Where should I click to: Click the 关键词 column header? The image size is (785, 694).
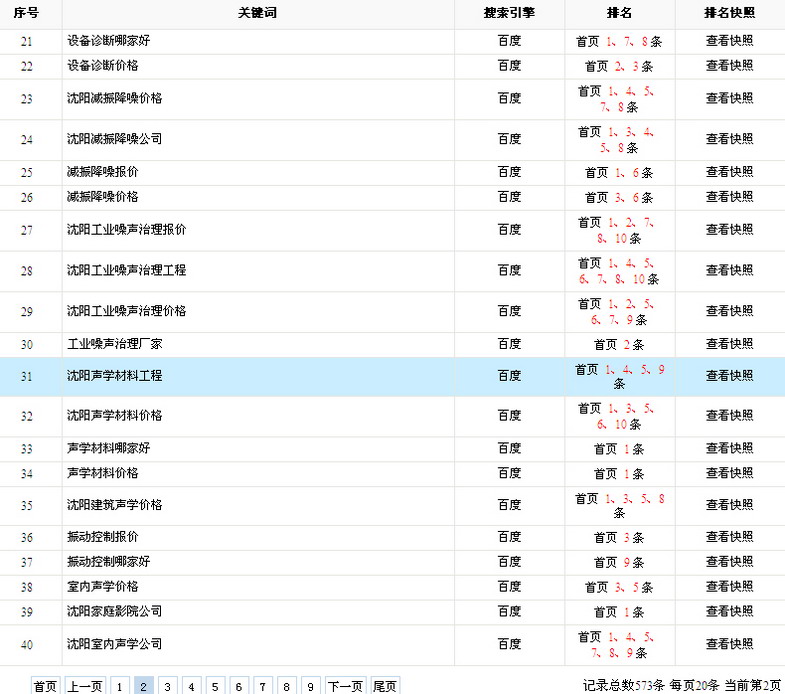(x=257, y=13)
